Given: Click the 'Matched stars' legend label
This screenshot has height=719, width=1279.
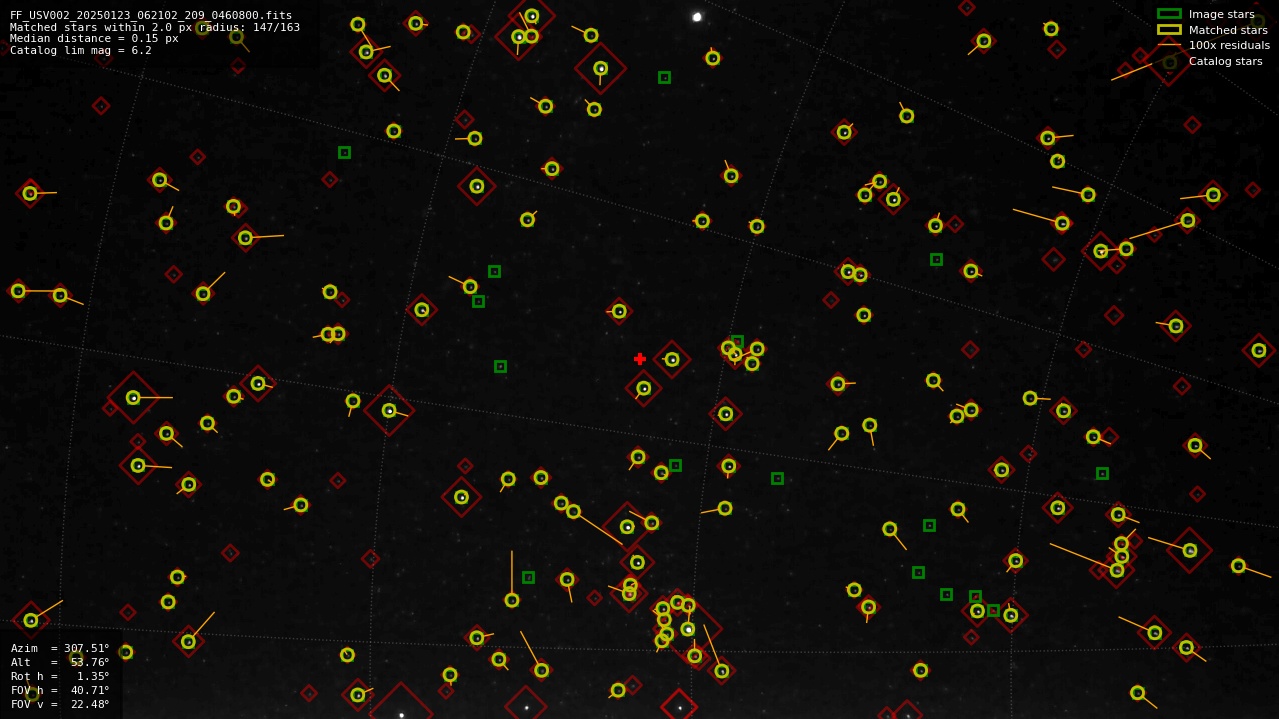Looking at the screenshot, I should (1227, 30).
